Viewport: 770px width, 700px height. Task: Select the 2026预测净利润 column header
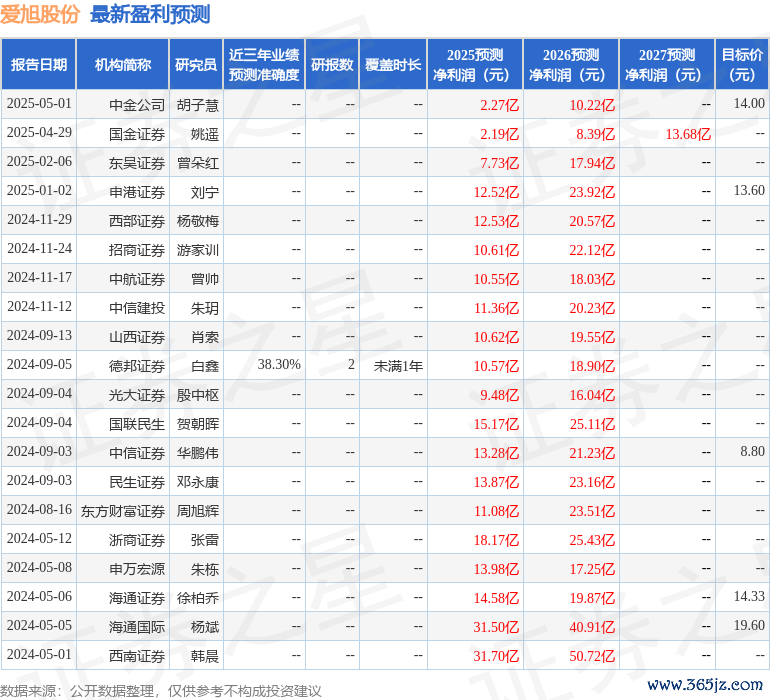tap(571, 64)
